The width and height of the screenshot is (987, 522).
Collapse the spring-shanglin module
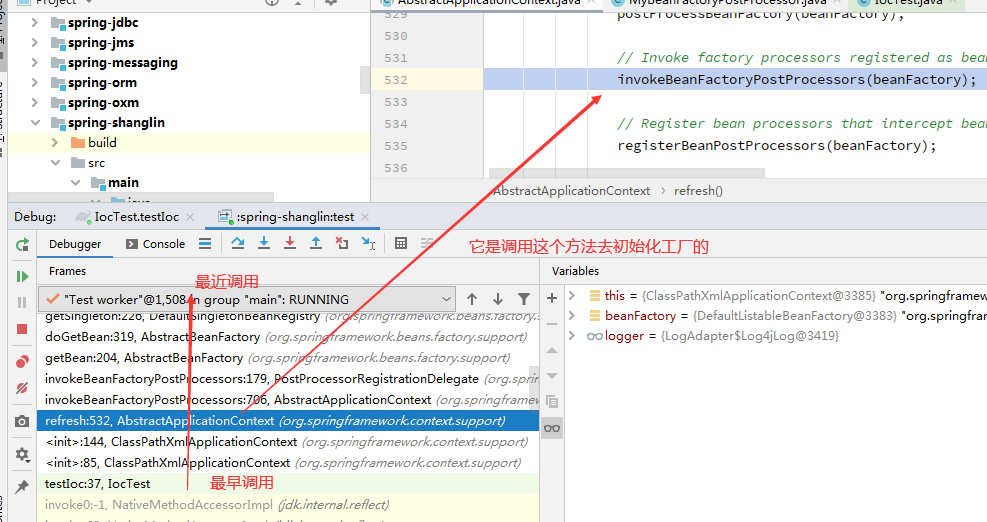click(x=35, y=123)
